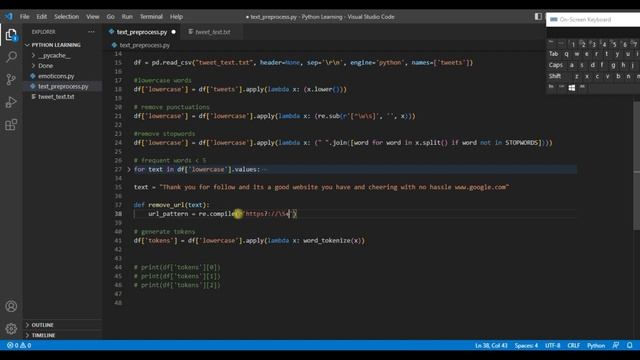Open the Manage gear icon
Screen dimensions: 640x360
[11, 328]
